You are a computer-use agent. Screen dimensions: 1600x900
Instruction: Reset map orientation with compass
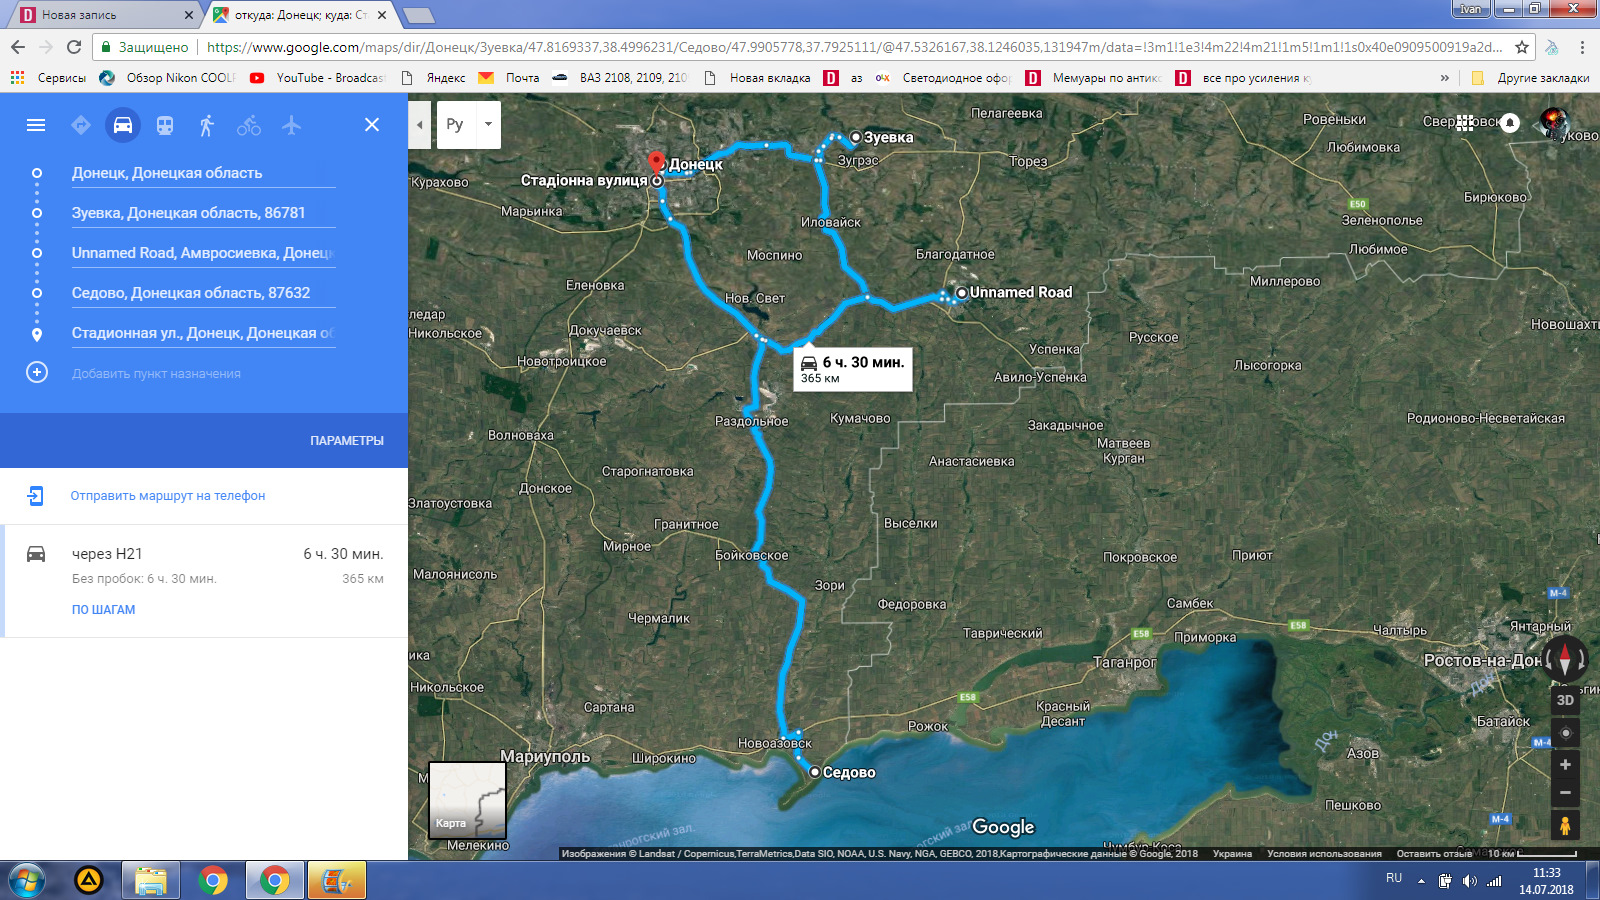point(1565,658)
